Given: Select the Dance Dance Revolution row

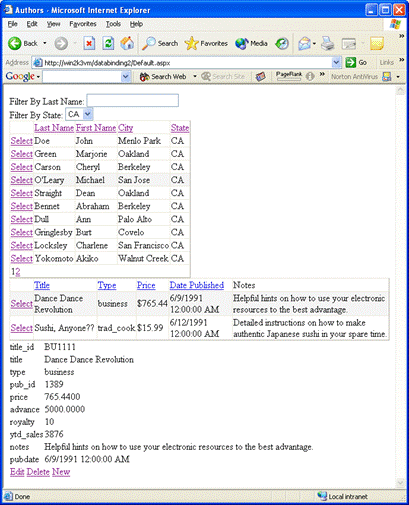Looking at the screenshot, I should (x=22, y=304).
